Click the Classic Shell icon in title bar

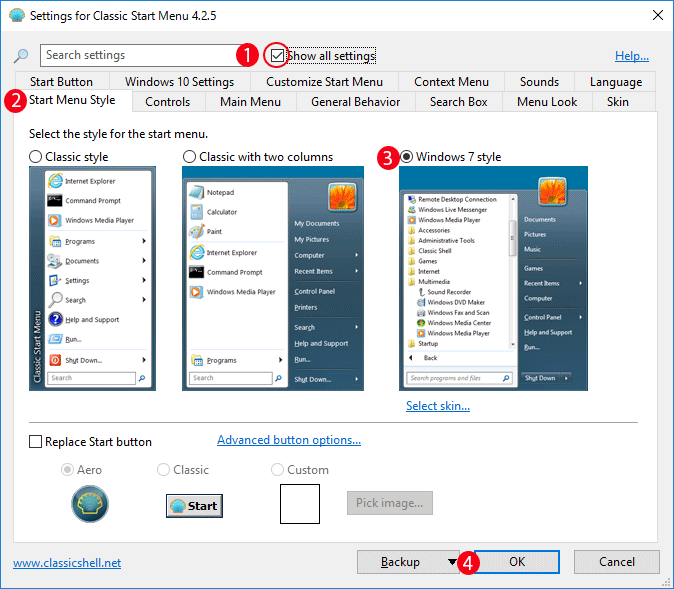[17, 15]
